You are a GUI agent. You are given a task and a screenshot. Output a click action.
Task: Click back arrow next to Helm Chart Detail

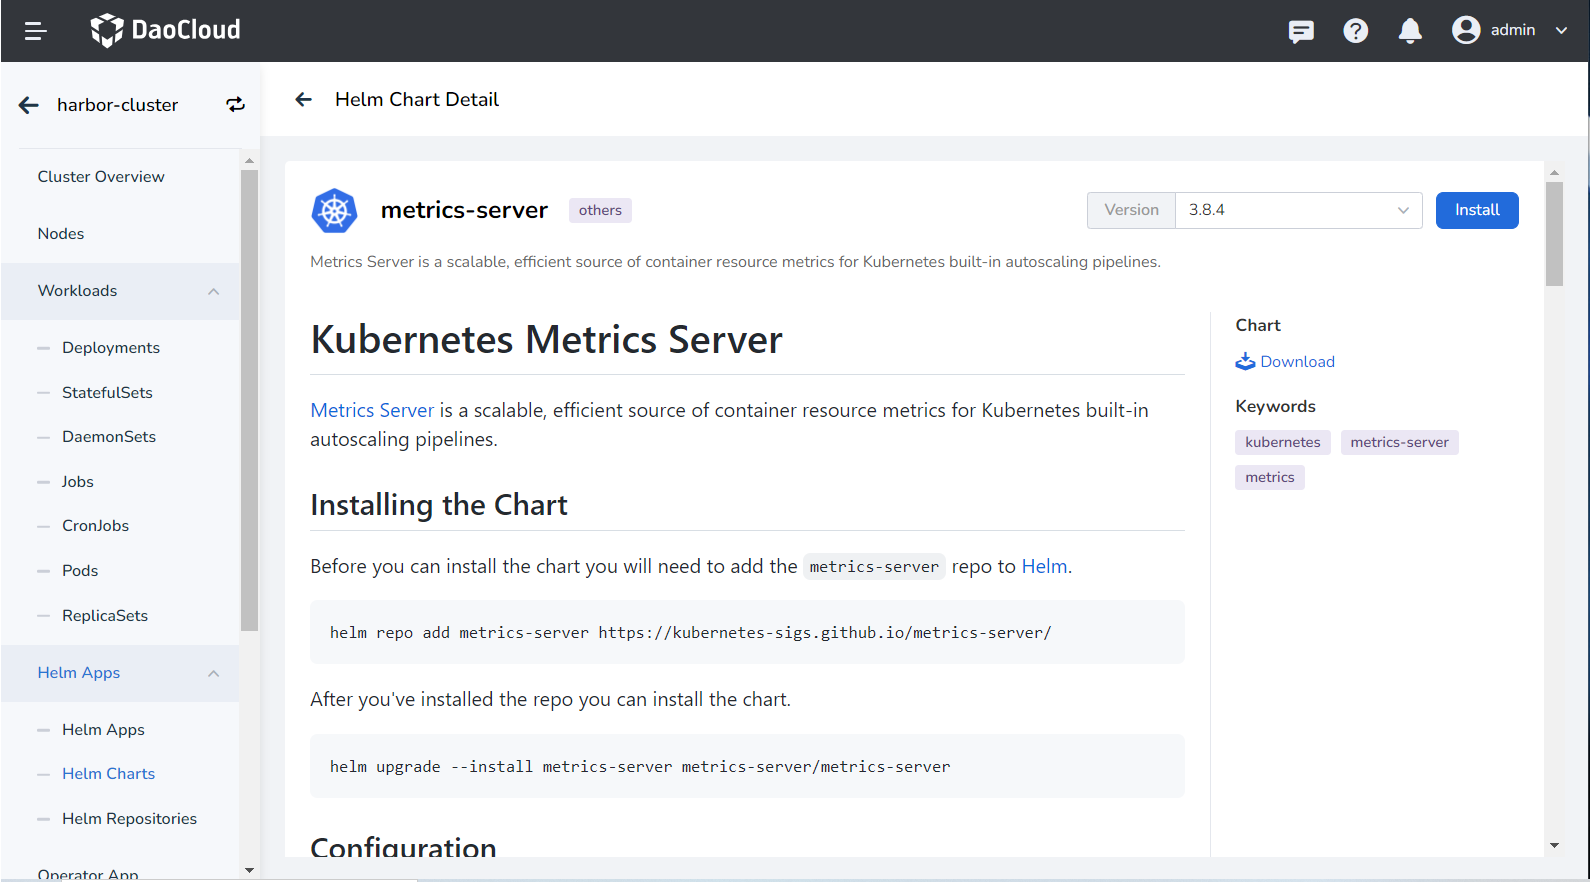[x=304, y=99]
